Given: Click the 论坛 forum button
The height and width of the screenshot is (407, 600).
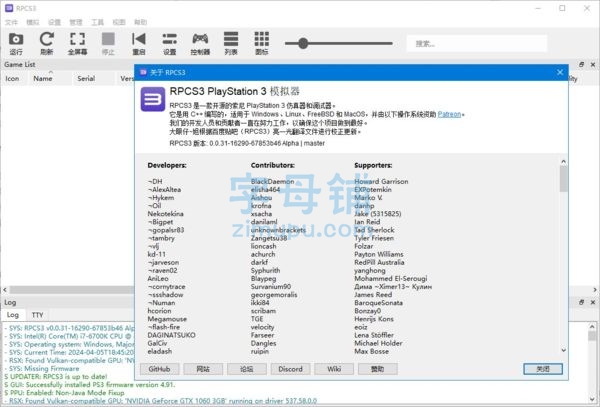Looking at the screenshot, I should click(246, 369).
